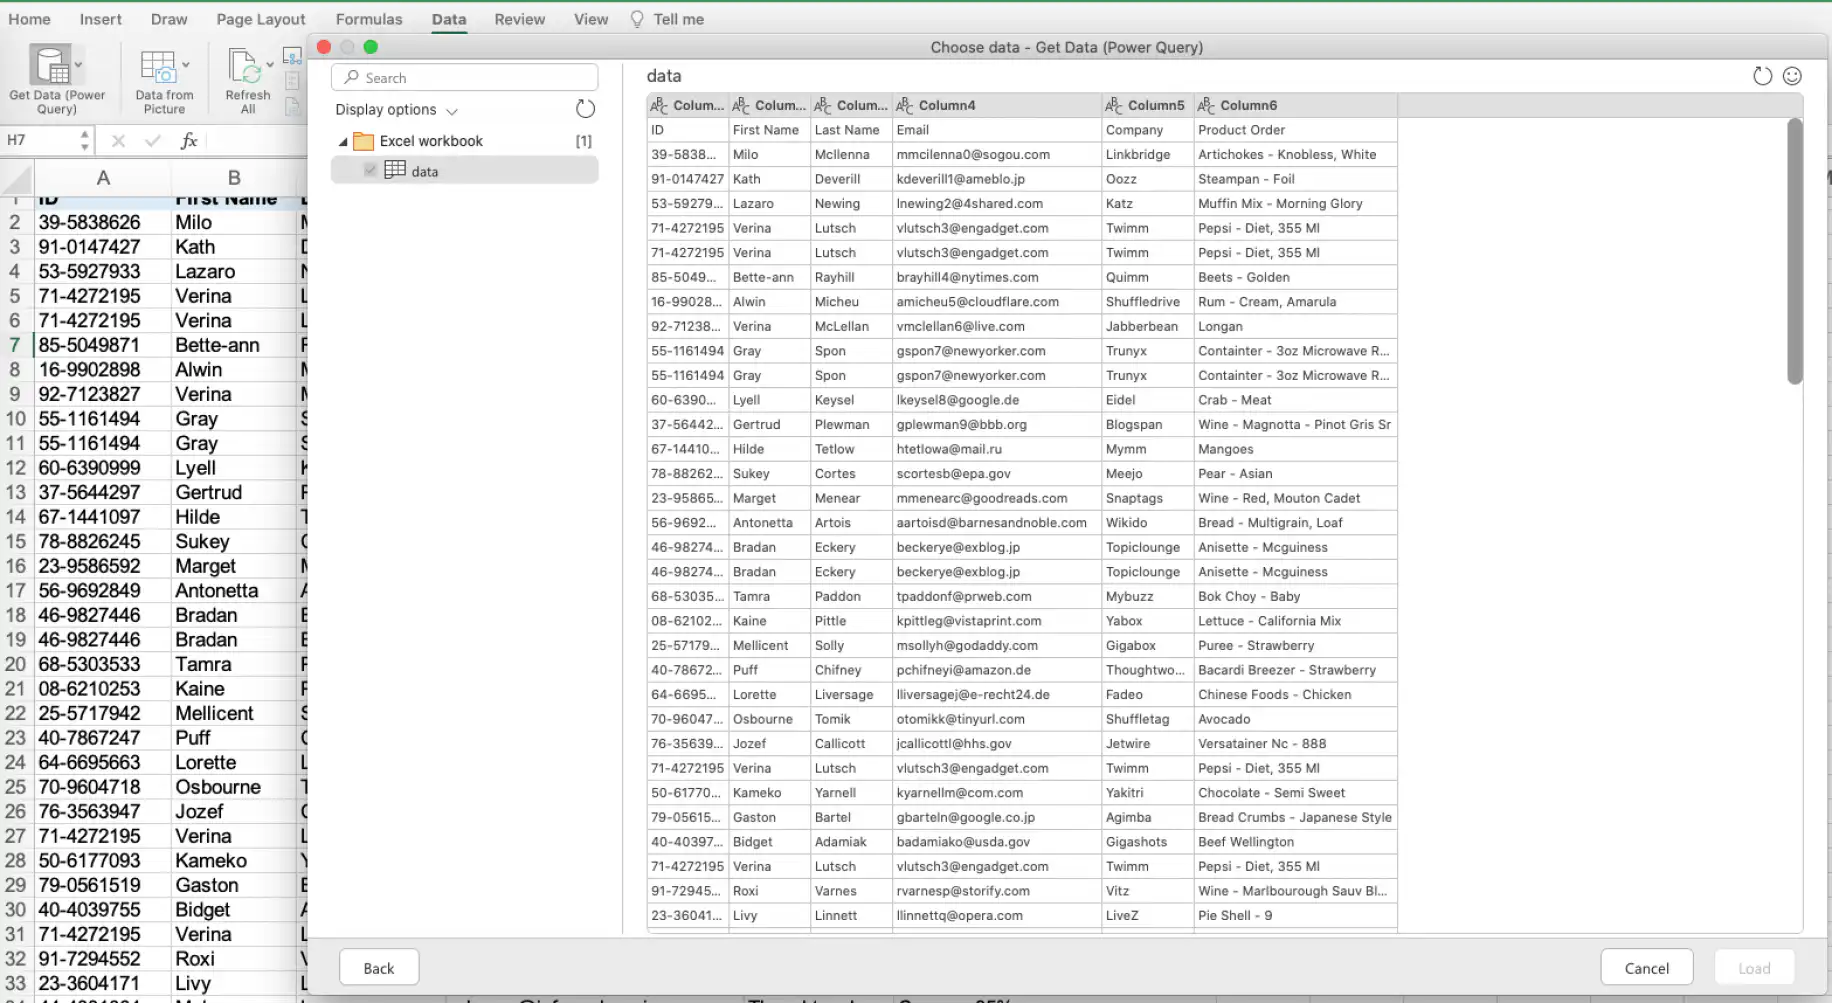
Task: Click the Tell me lightbulb icon
Action: [x=637, y=19]
